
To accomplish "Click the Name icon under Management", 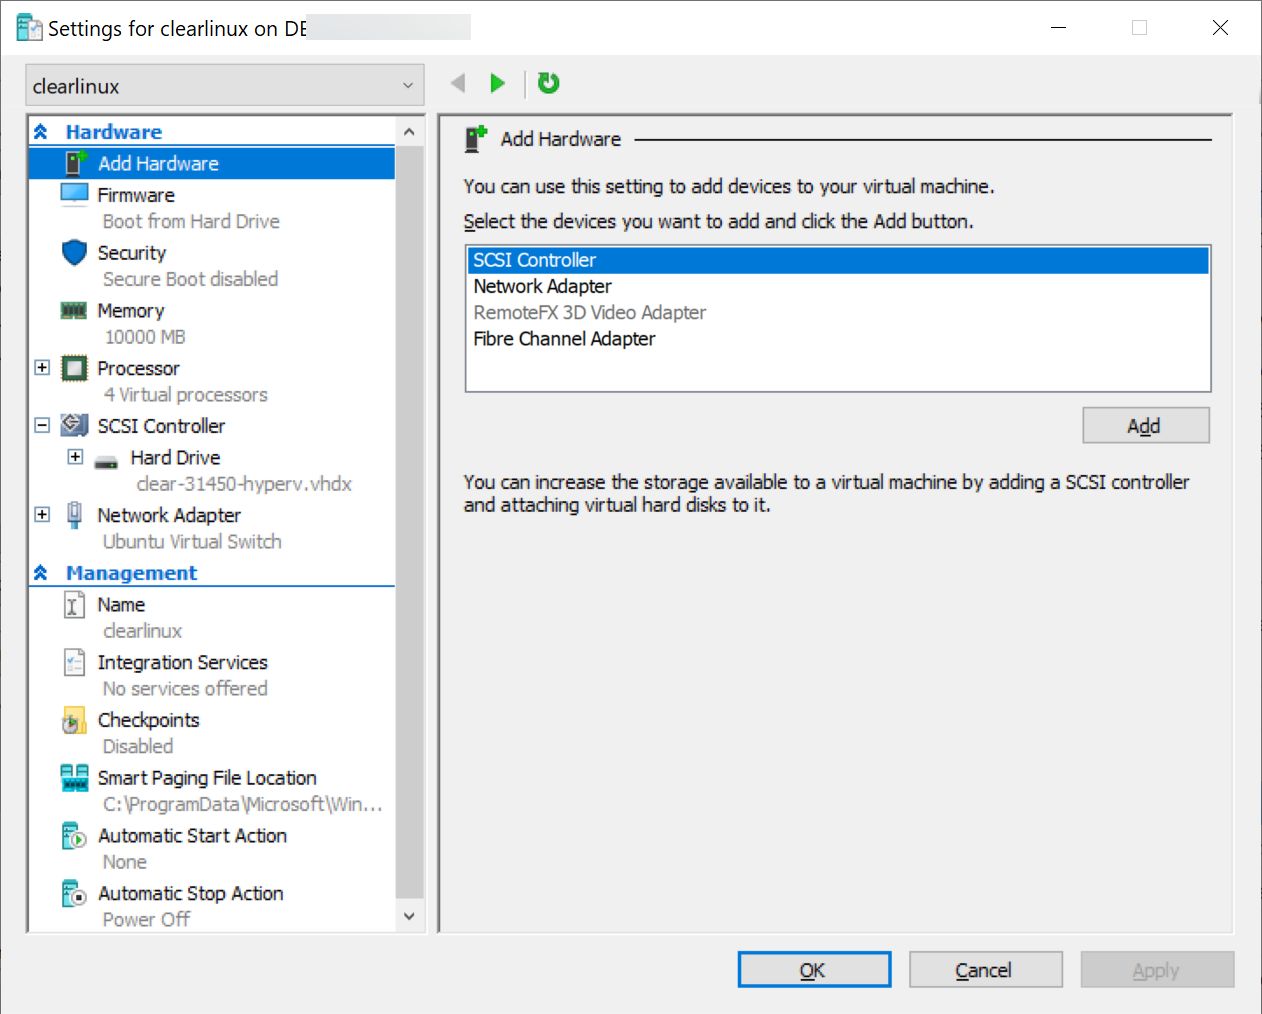I will (75, 604).
